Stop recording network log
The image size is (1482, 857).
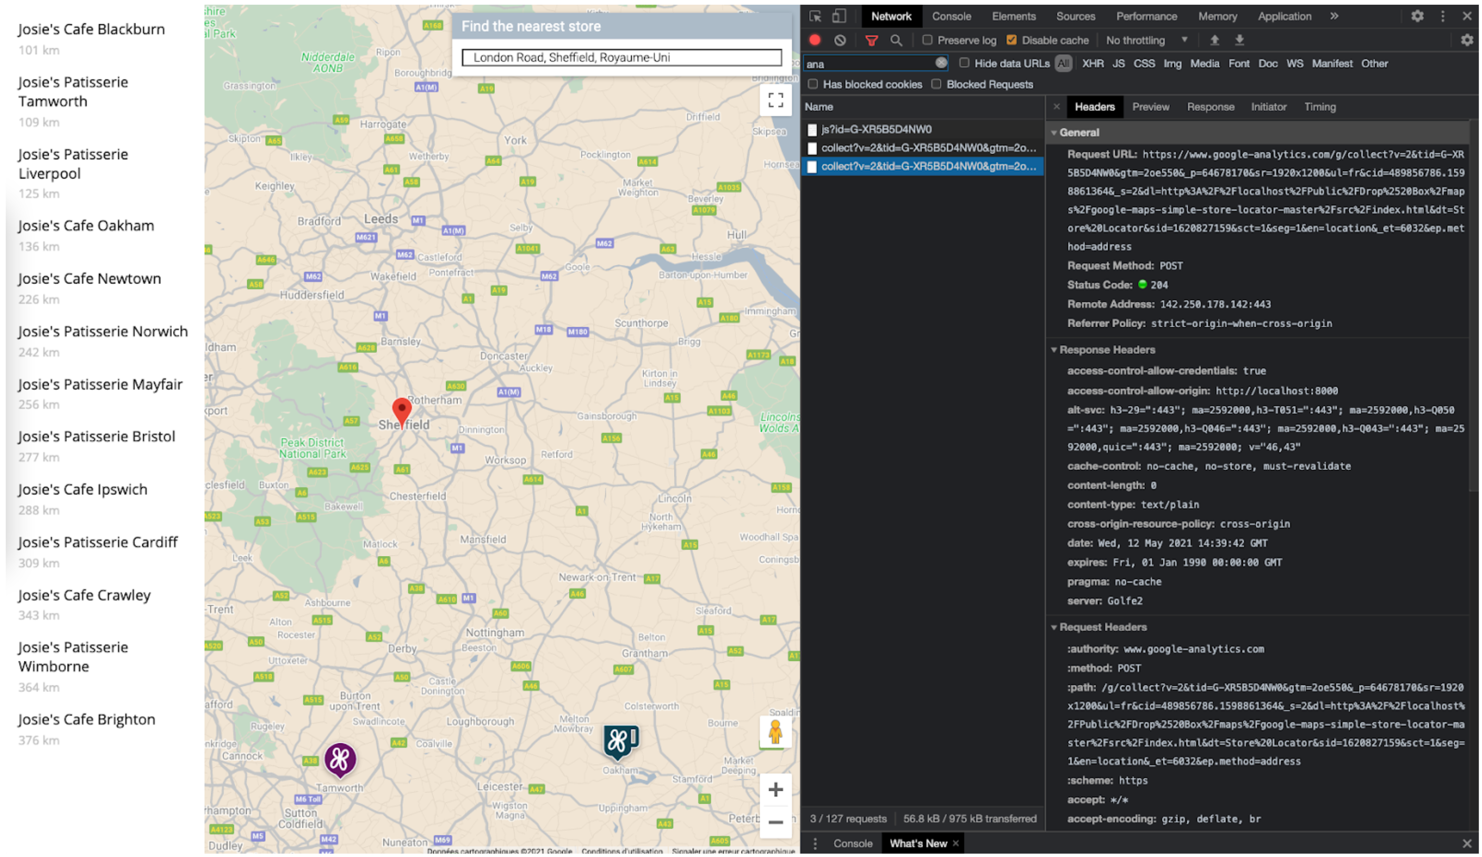815,40
